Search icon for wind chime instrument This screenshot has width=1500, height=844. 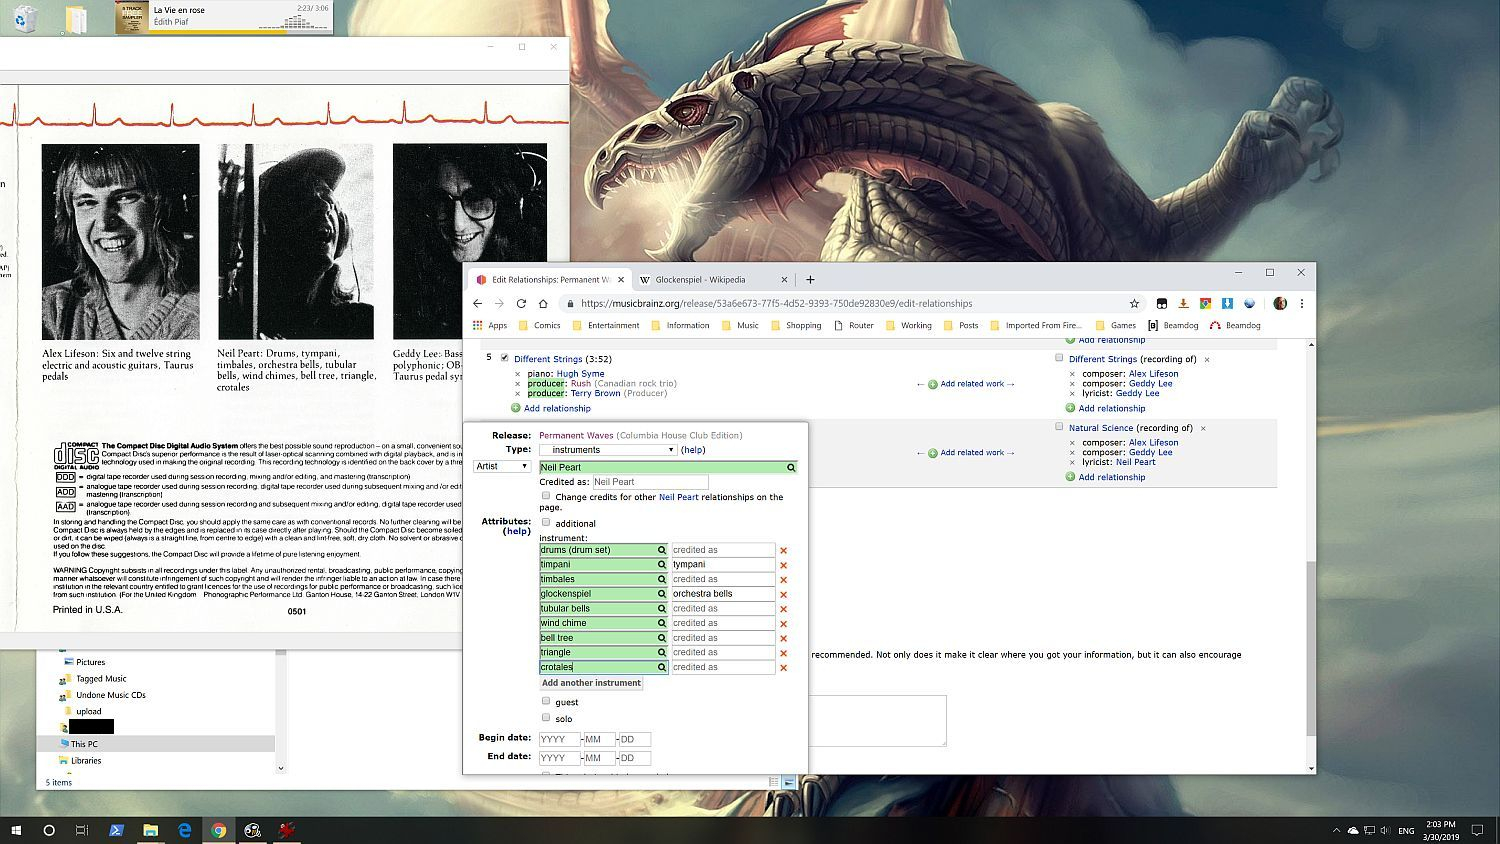point(661,623)
